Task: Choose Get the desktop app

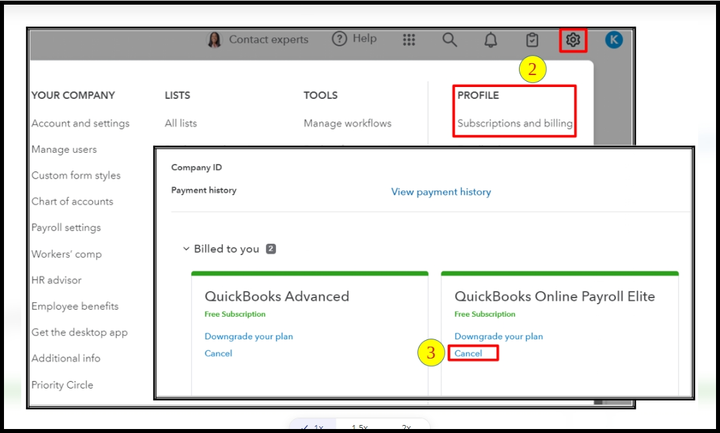Action: 79,332
